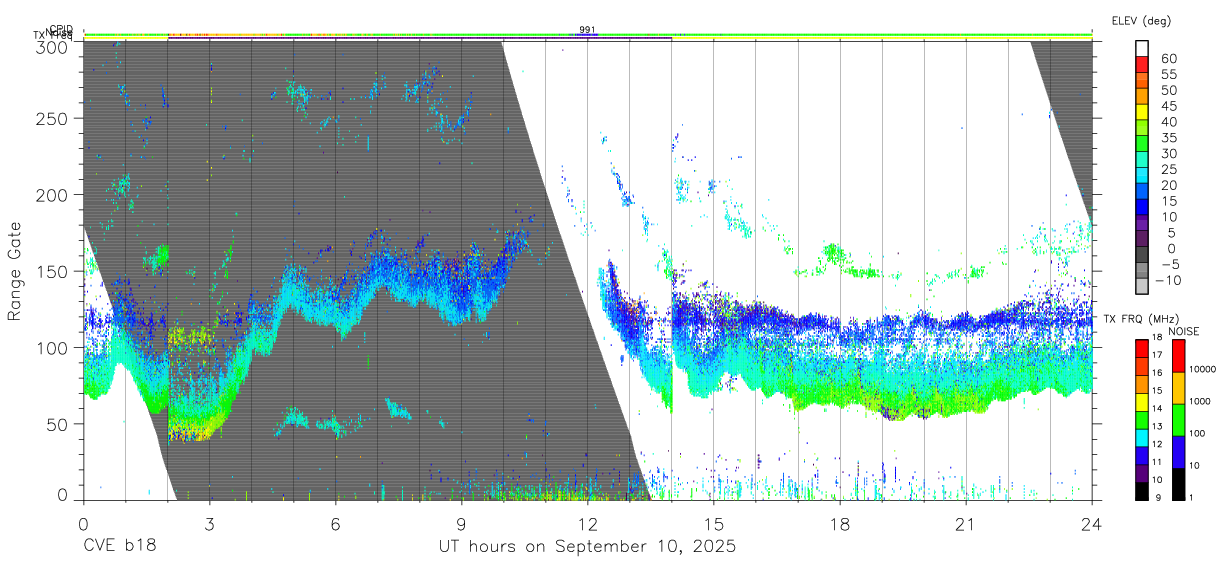Viewport: 1228px width, 567px height.
Task: Click TX FRQ legend value "14"
Action: (1157, 408)
